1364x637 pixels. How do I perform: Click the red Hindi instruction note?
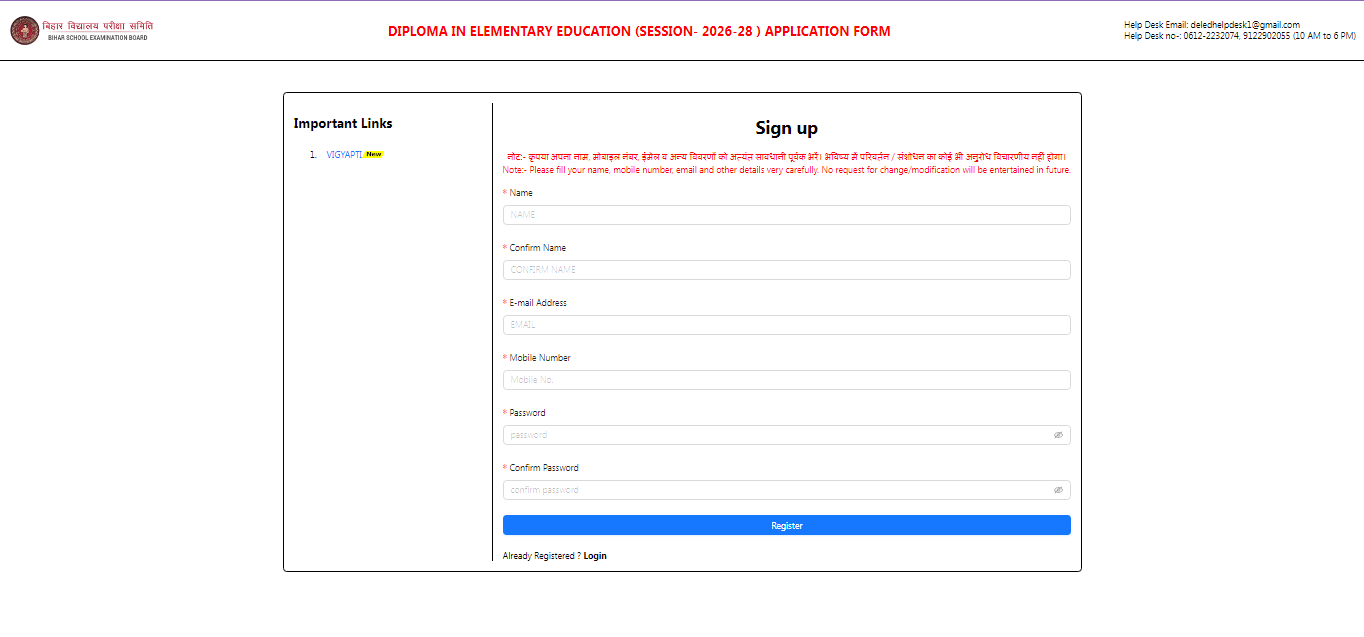786,157
